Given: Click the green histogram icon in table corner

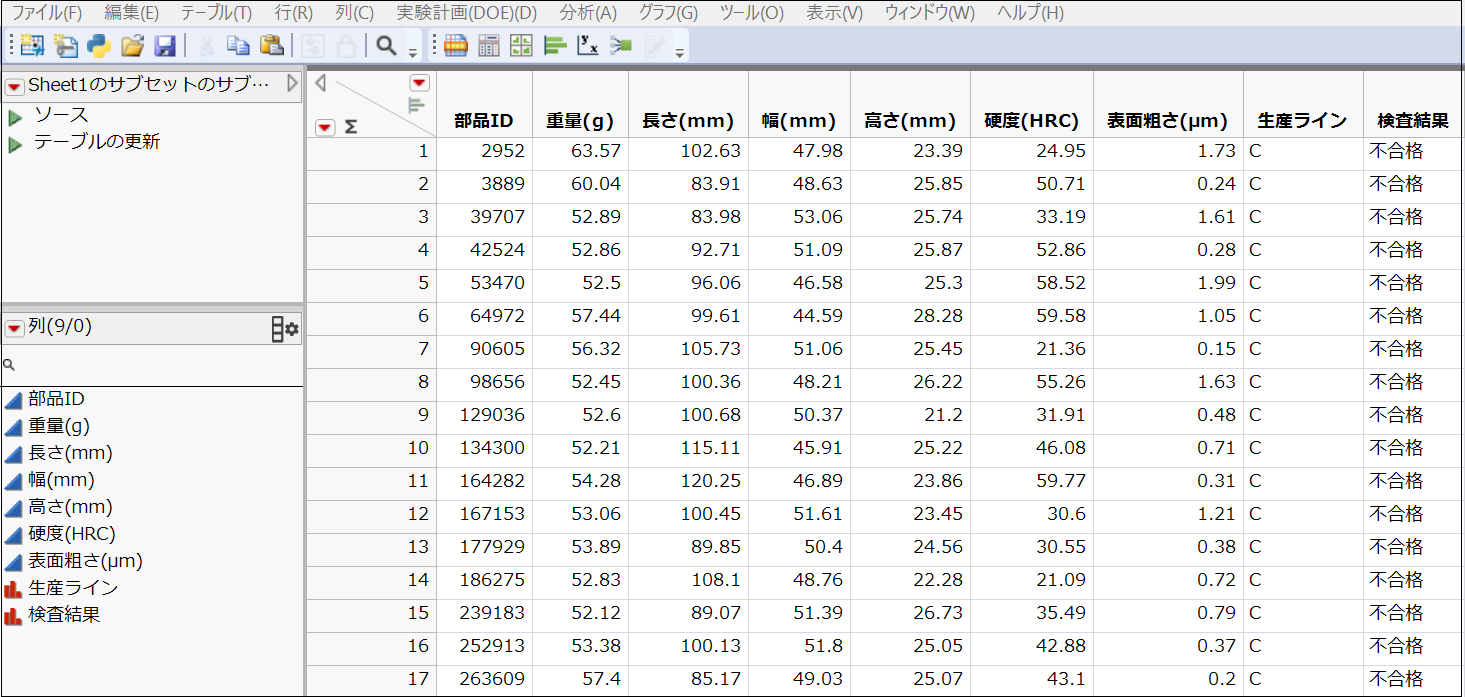Looking at the screenshot, I should (417, 104).
